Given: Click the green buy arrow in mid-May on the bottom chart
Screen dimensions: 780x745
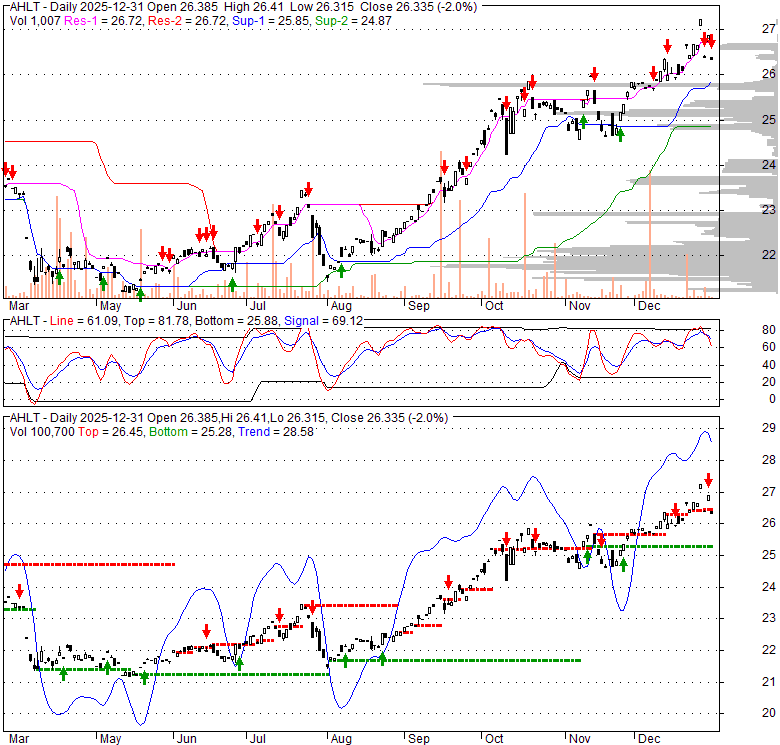Looking at the screenshot, I should click(x=144, y=677).
